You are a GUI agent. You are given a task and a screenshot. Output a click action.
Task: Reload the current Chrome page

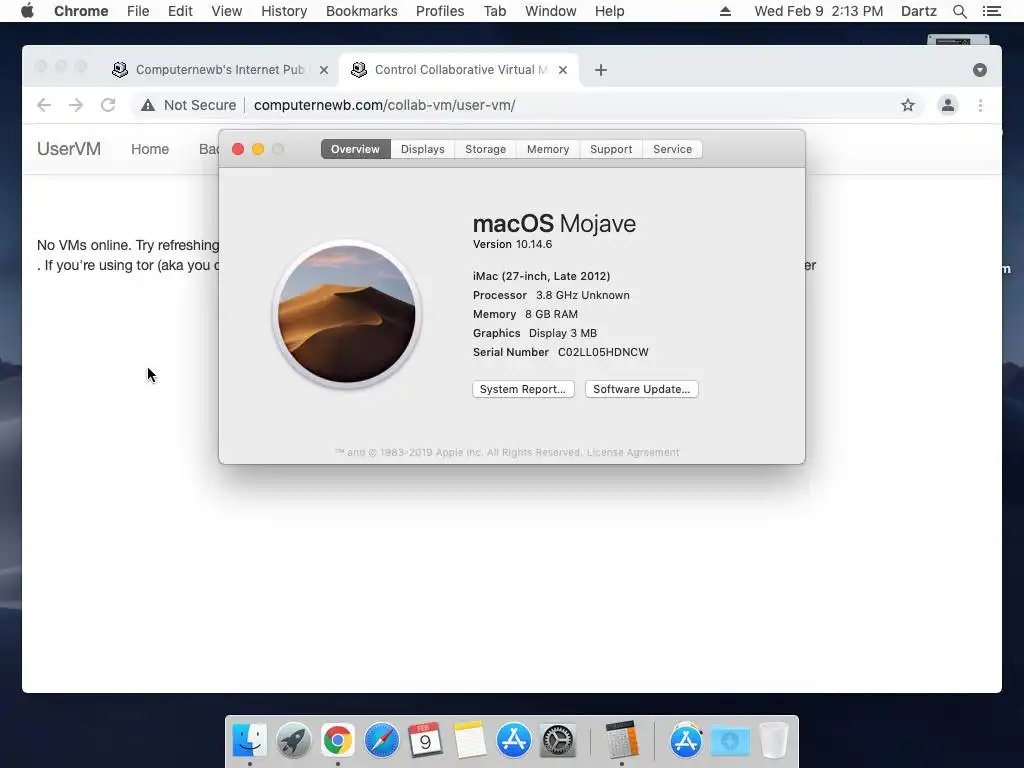tap(108, 105)
